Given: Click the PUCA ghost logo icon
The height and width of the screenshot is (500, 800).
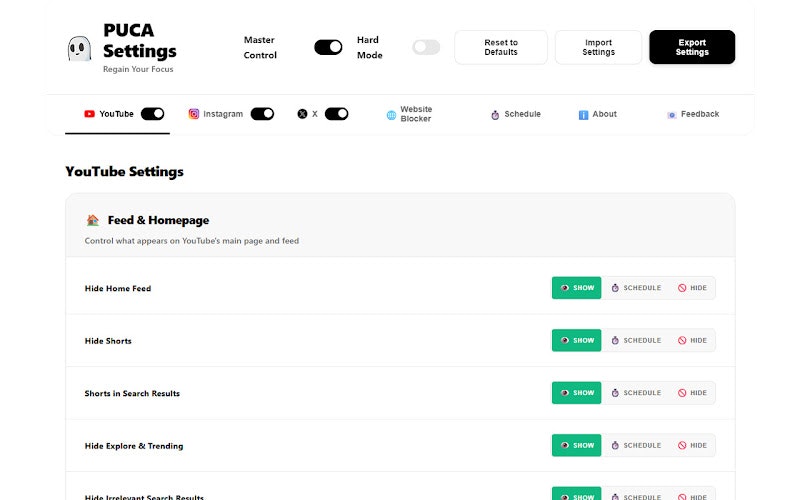Looking at the screenshot, I should pyautogui.click(x=79, y=49).
